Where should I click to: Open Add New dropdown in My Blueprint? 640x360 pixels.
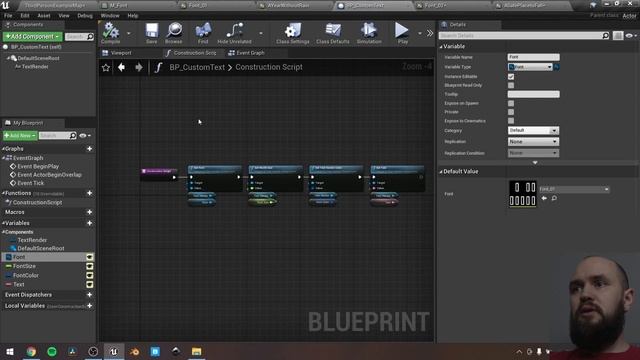coord(20,136)
